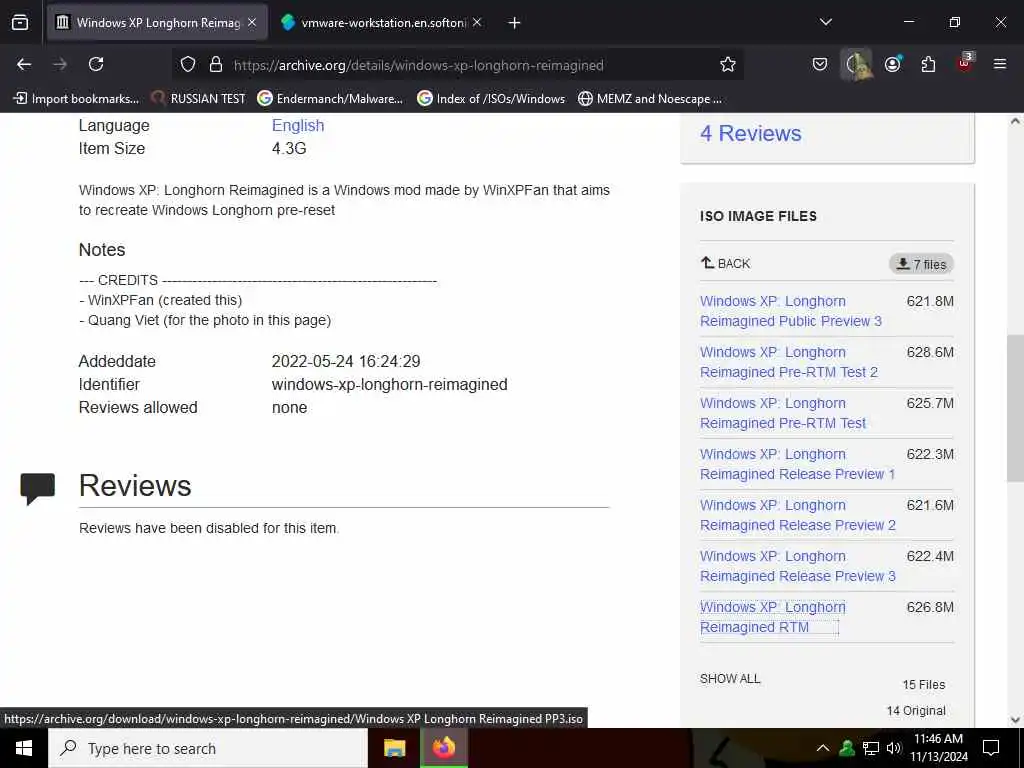Click the Firefox taskbar icon

tap(443, 748)
